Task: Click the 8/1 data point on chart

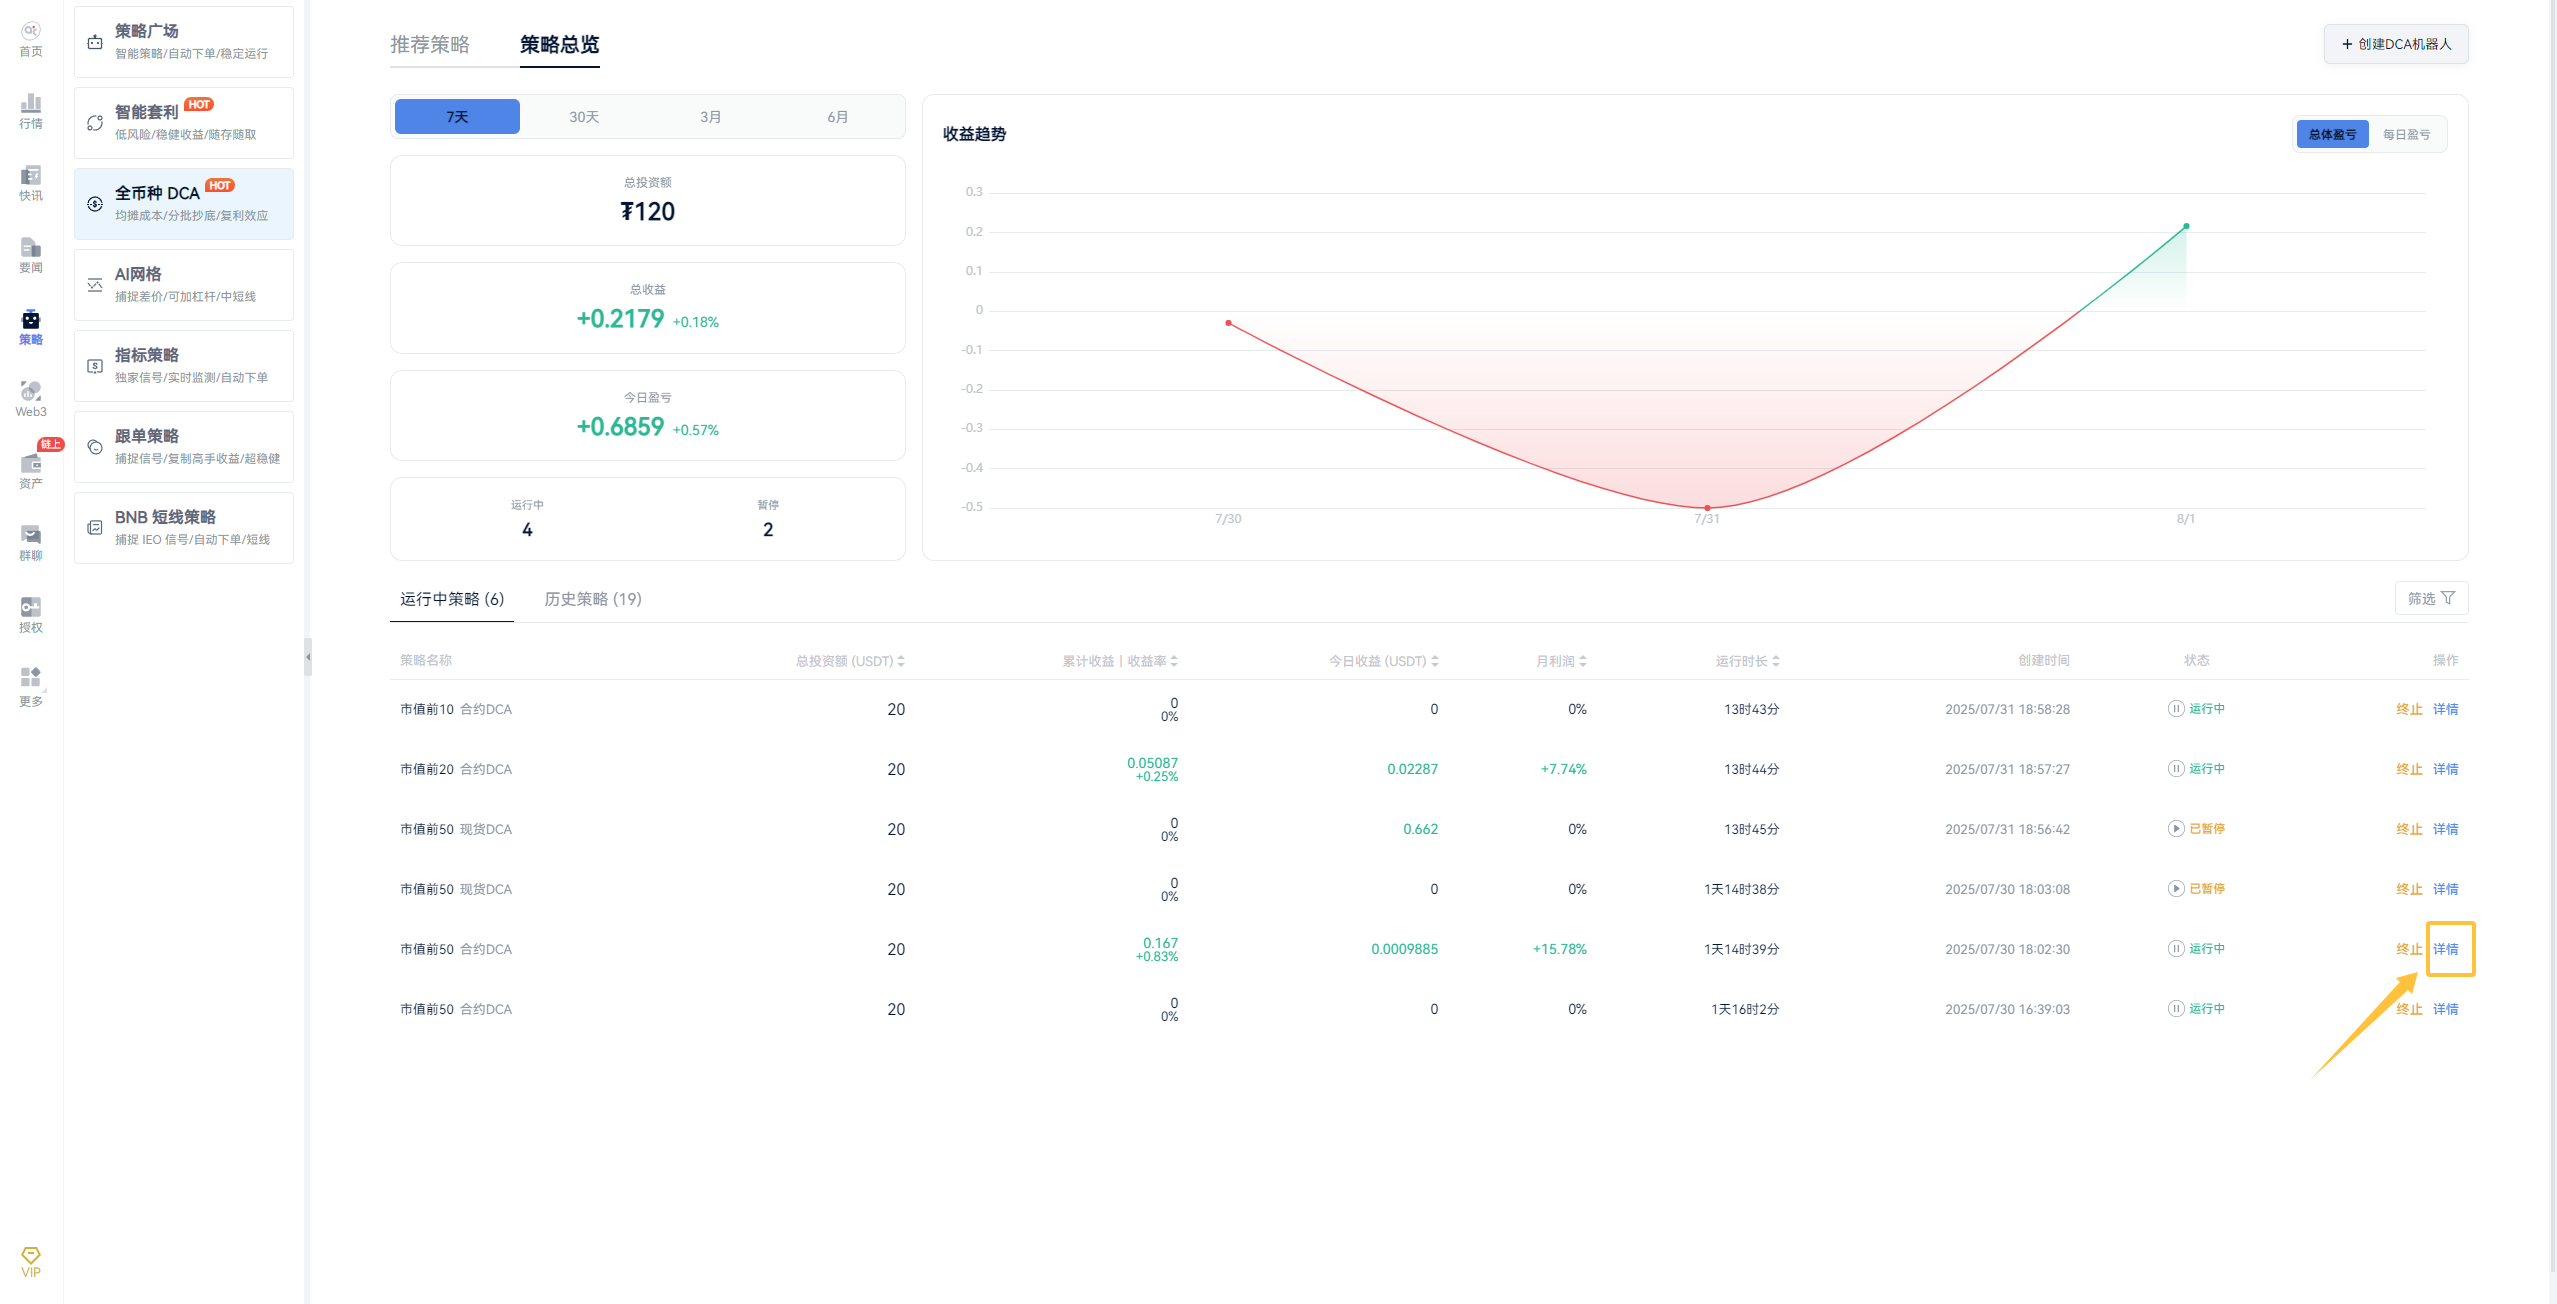Action: pos(2186,226)
